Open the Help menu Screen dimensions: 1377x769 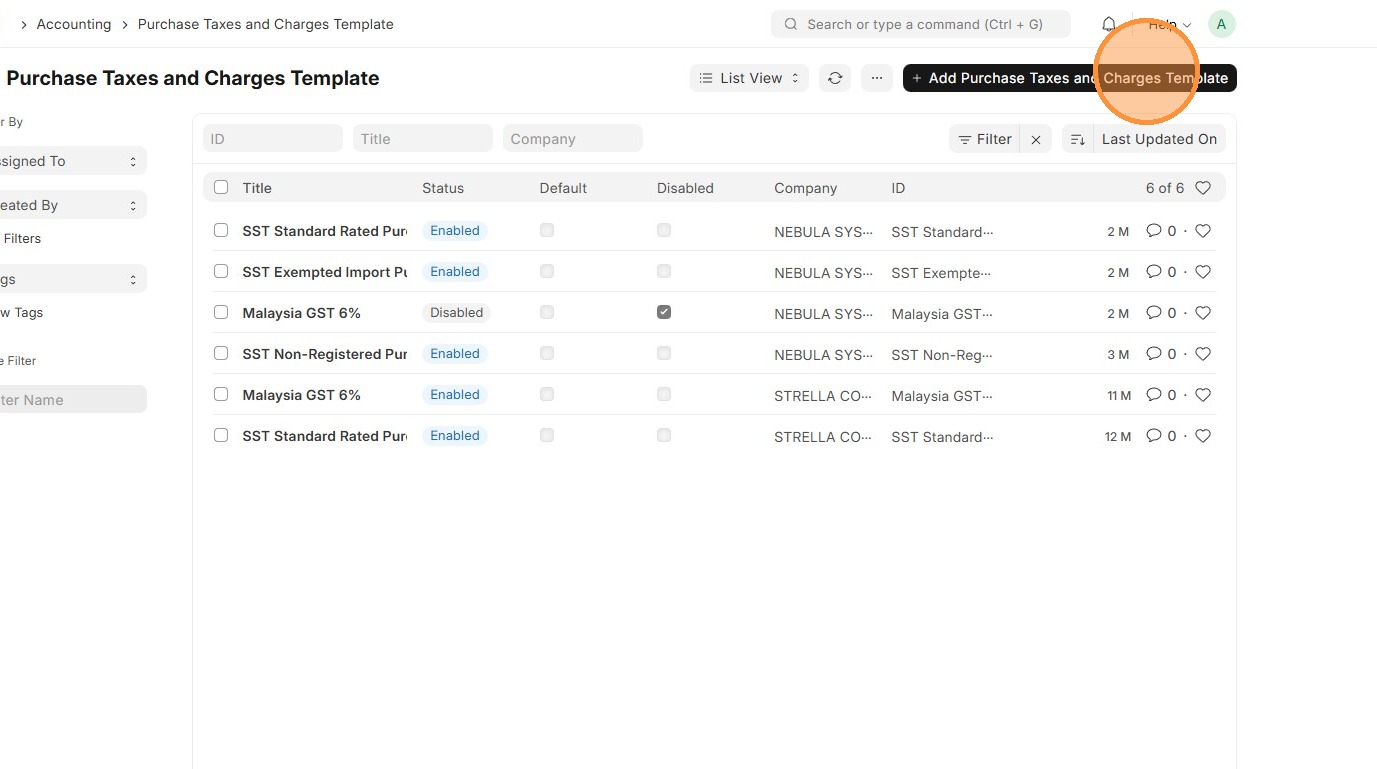[x=1169, y=24]
